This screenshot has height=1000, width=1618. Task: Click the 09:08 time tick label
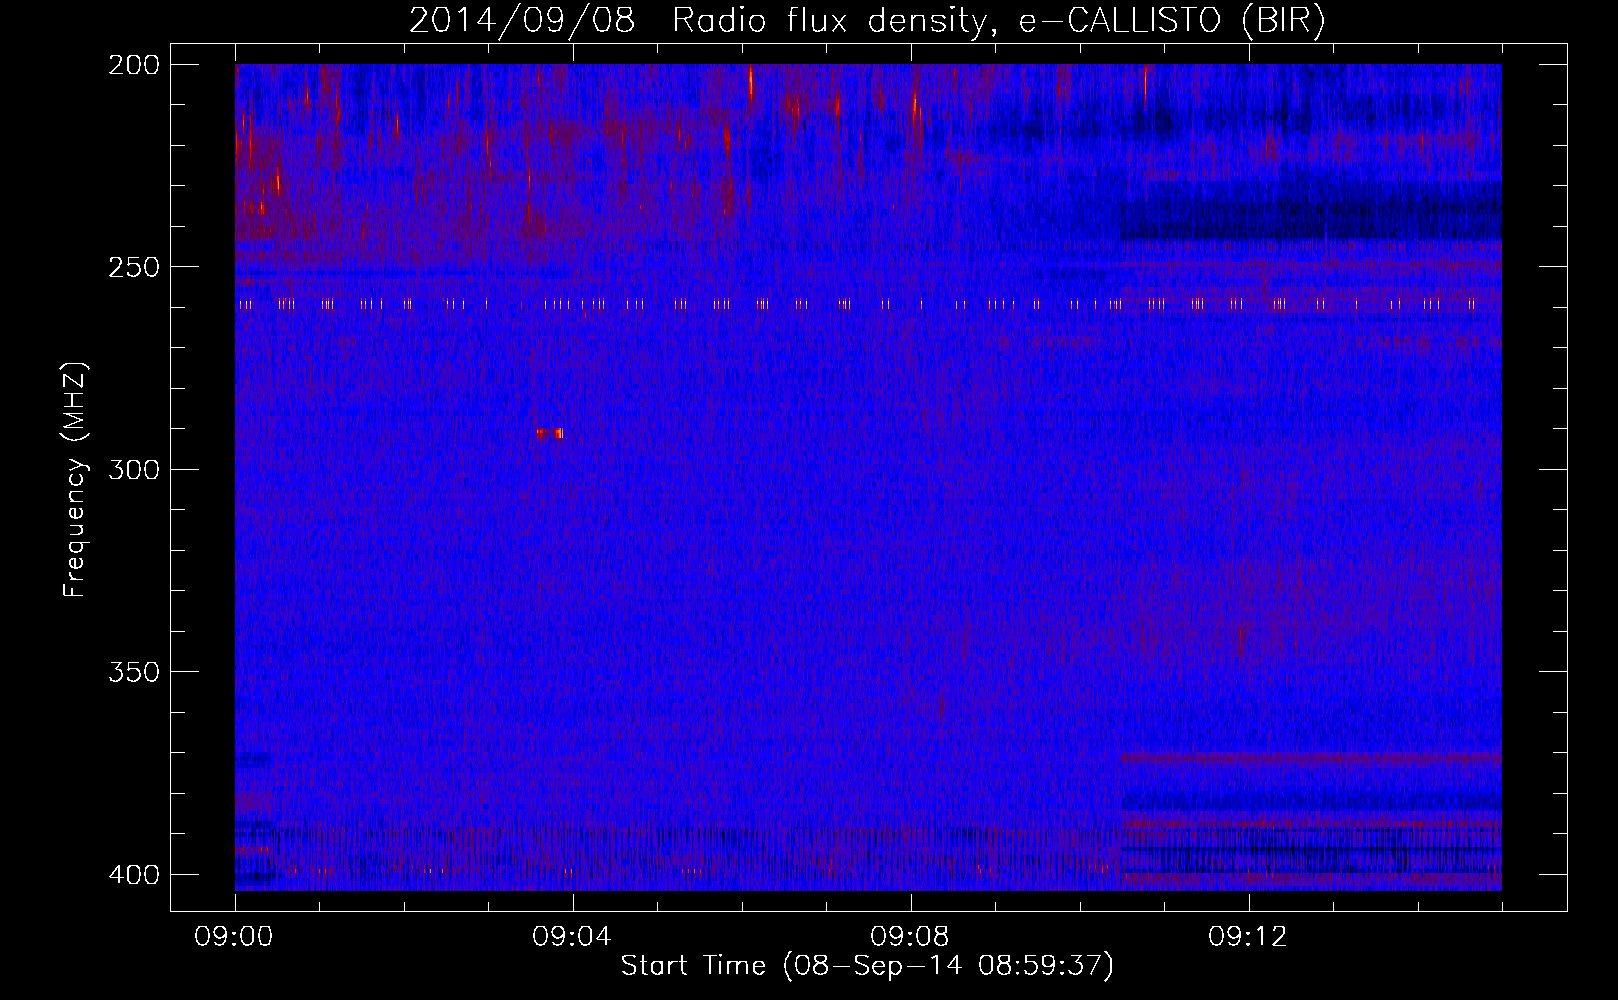[x=911, y=937]
